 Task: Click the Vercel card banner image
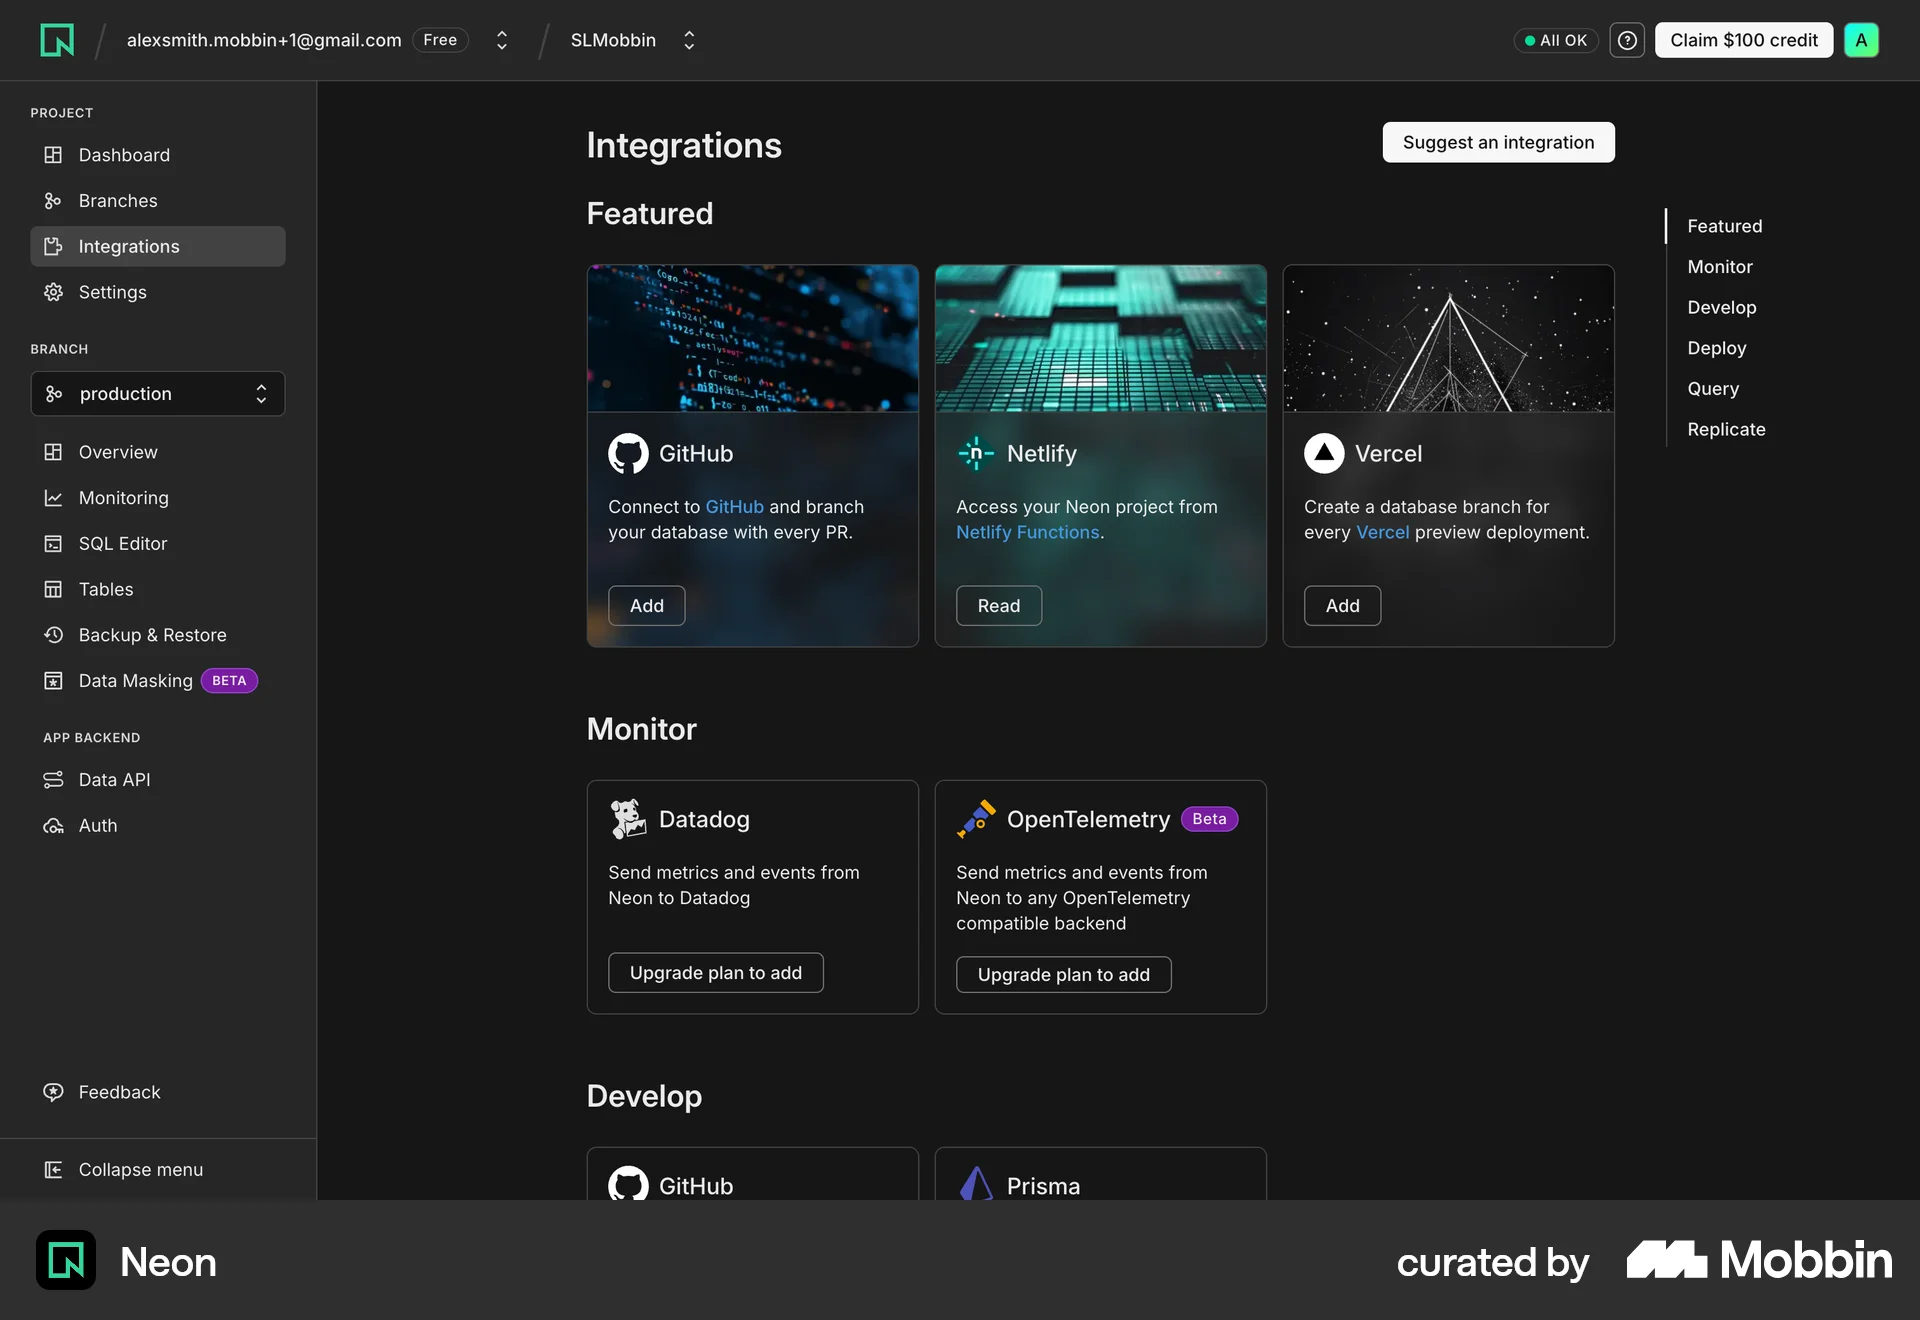(x=1449, y=338)
